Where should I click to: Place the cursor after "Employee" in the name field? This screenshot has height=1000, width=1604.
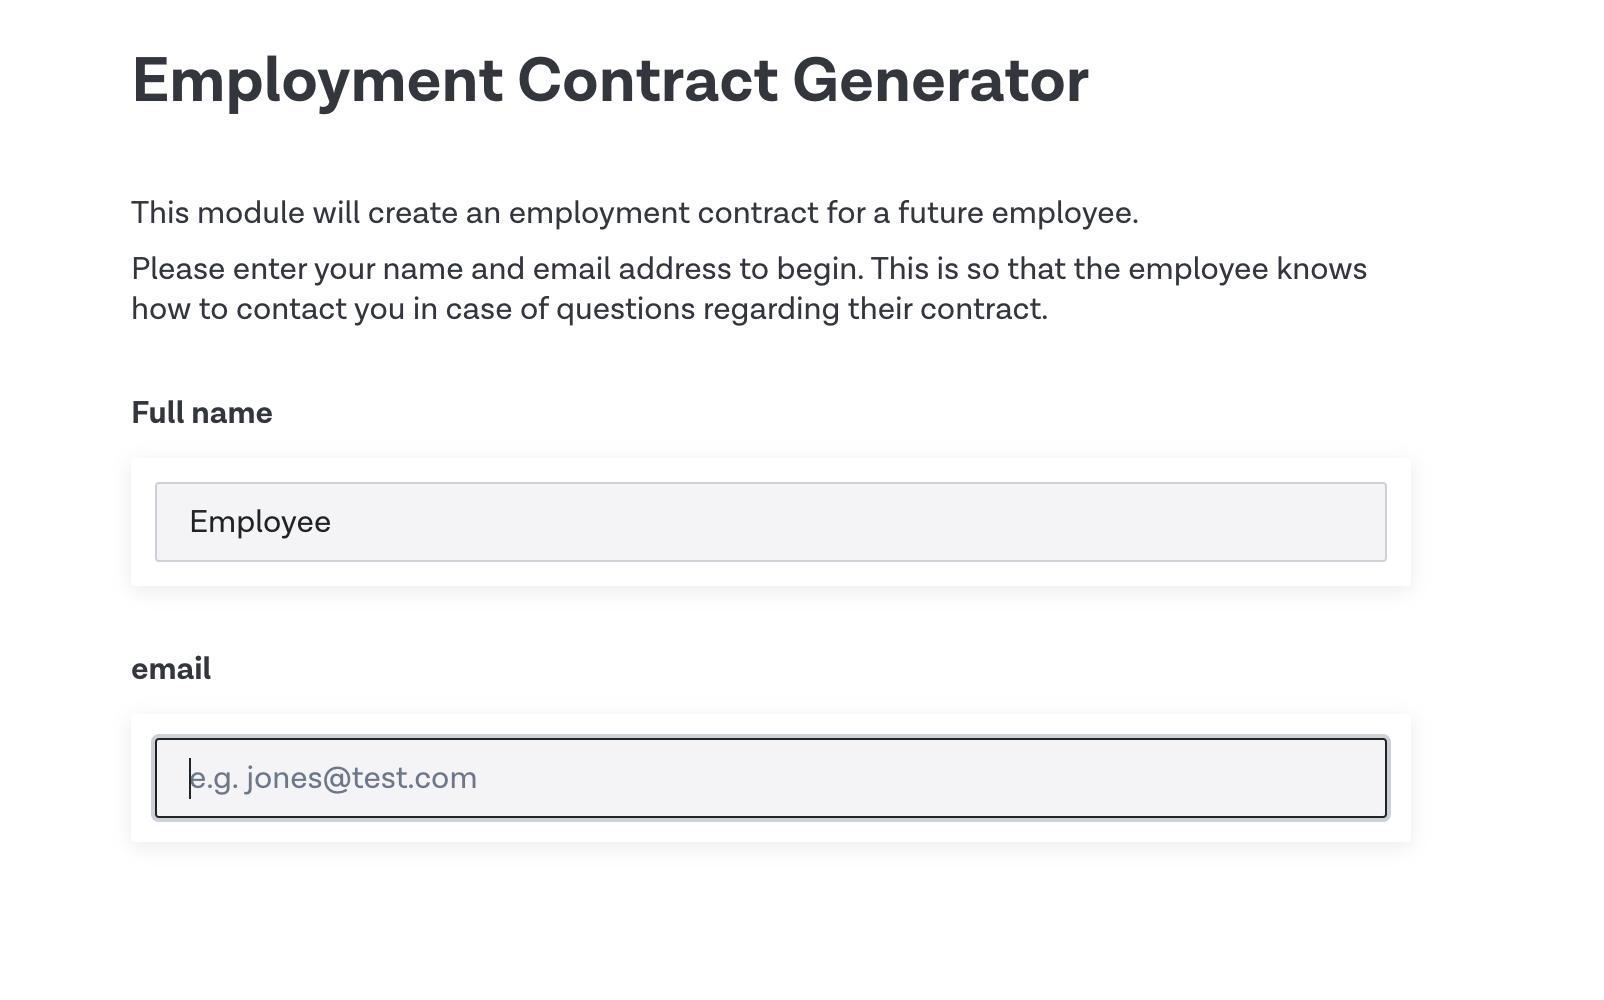coord(334,522)
